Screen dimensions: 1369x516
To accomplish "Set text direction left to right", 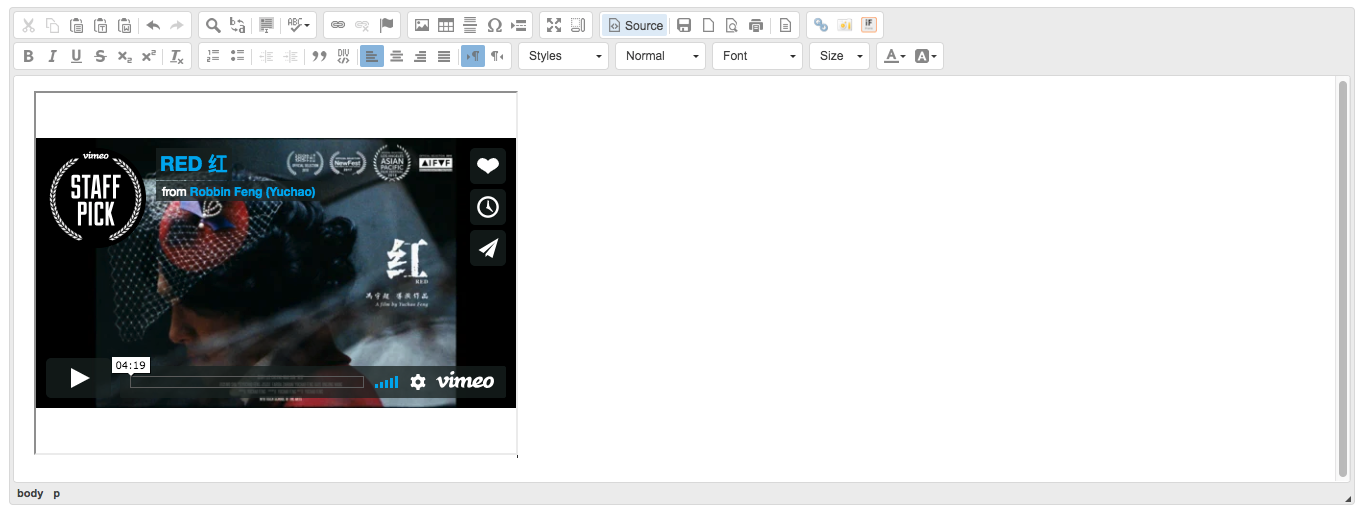I will [473, 56].
